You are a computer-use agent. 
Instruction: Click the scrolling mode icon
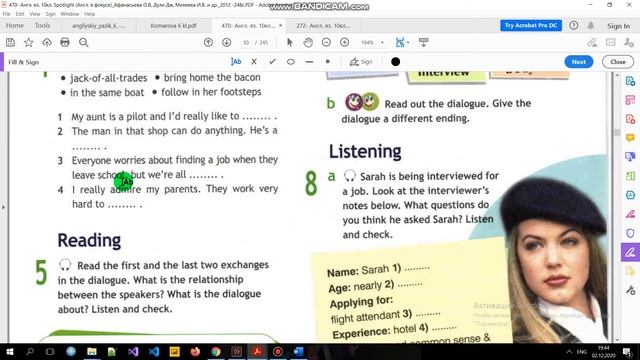424,42
